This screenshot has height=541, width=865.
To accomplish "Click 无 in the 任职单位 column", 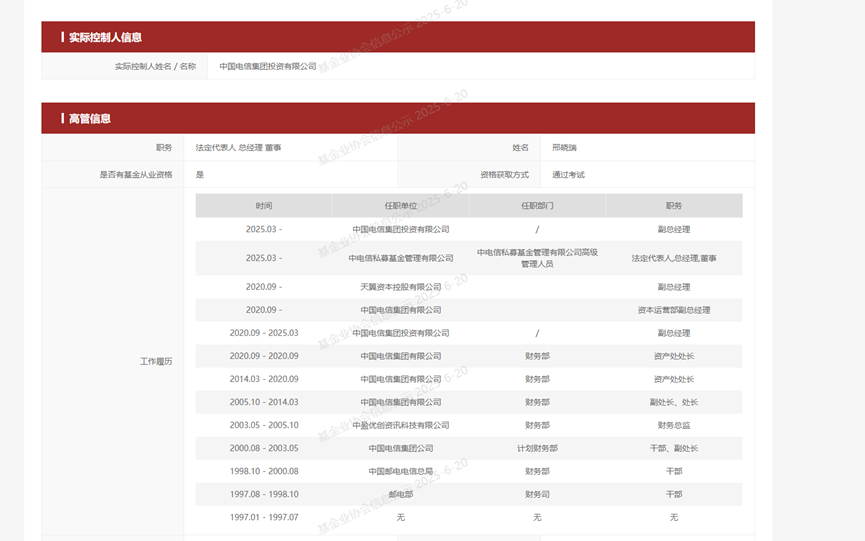I will pos(401,517).
